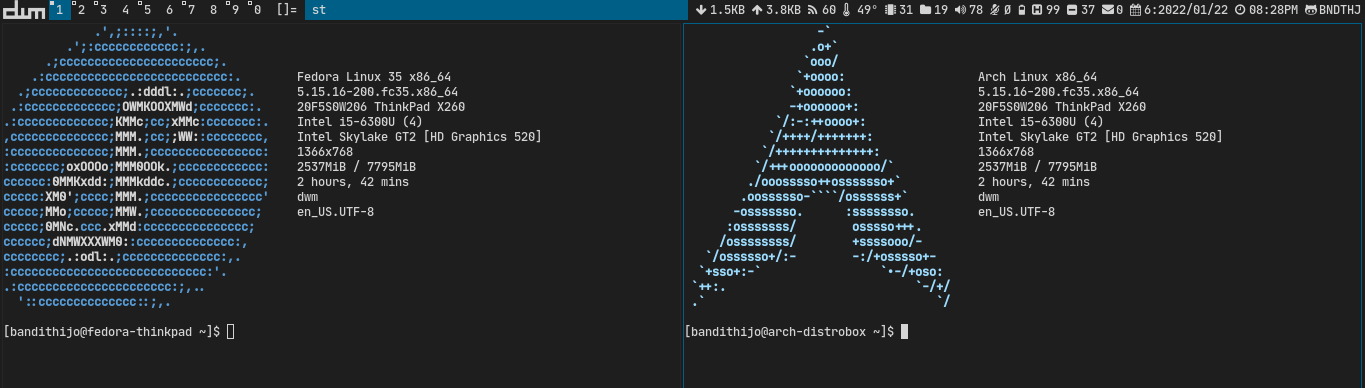Click the clock icon showing 08:28PM
This screenshot has width=1365, height=388.
(x=1240, y=10)
